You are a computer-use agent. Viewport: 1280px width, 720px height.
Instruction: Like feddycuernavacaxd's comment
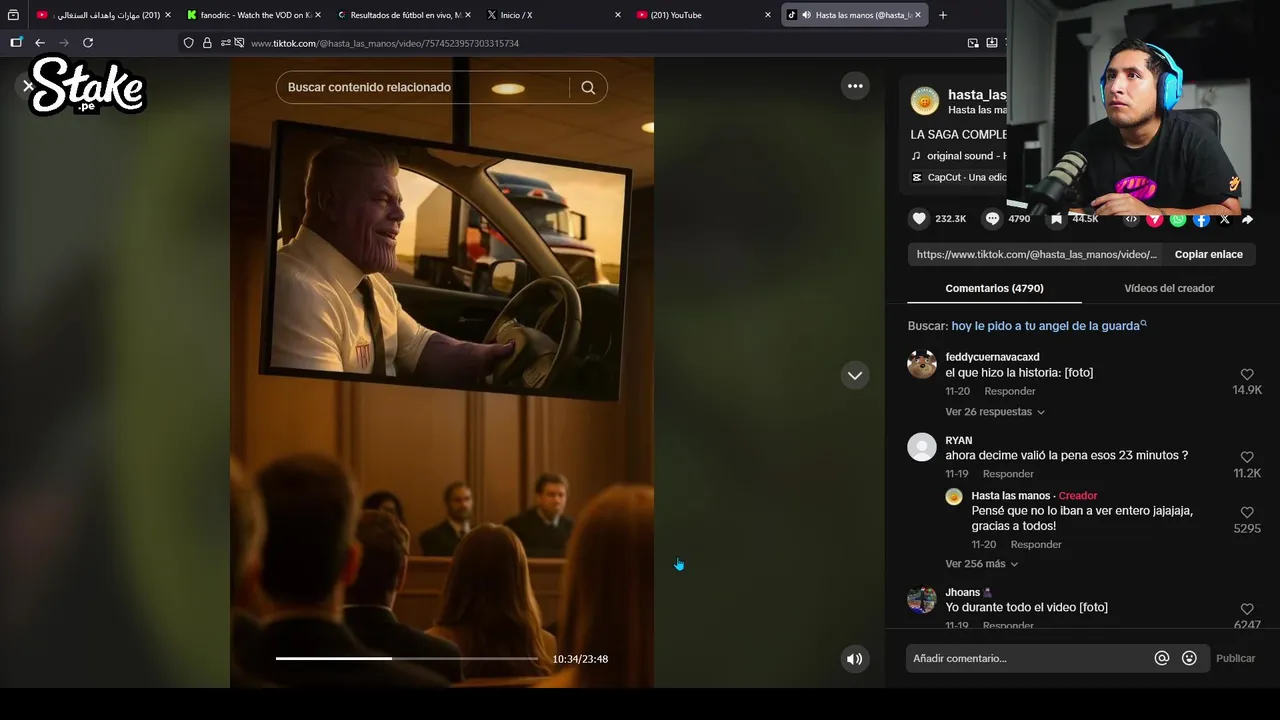(x=1247, y=375)
